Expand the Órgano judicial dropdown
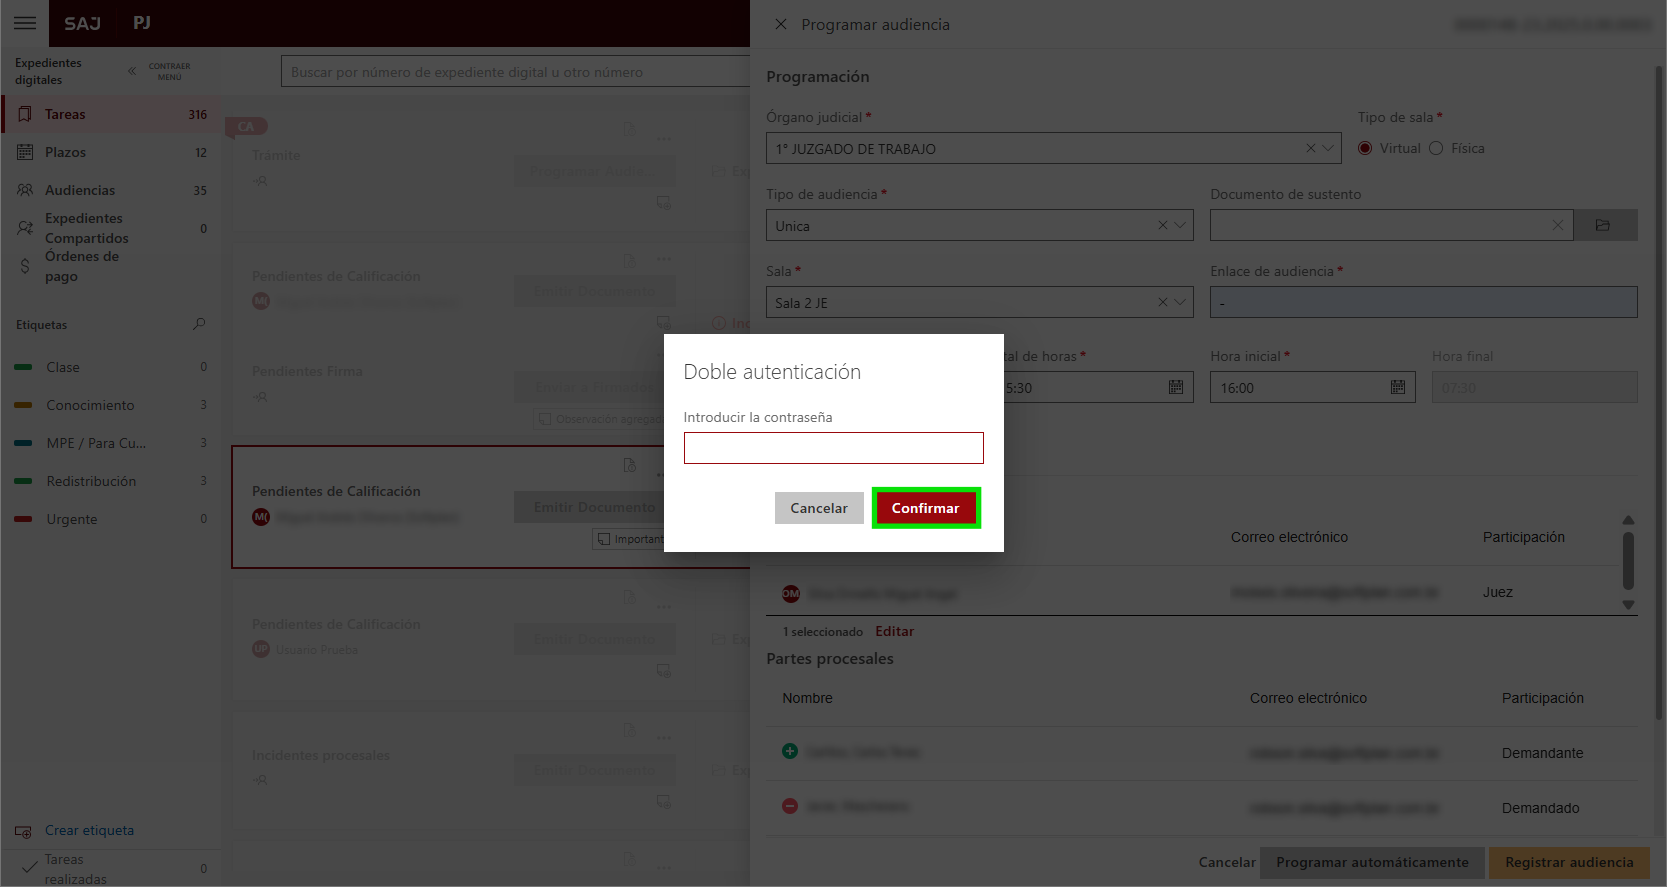The height and width of the screenshot is (887, 1667). coord(1328,149)
